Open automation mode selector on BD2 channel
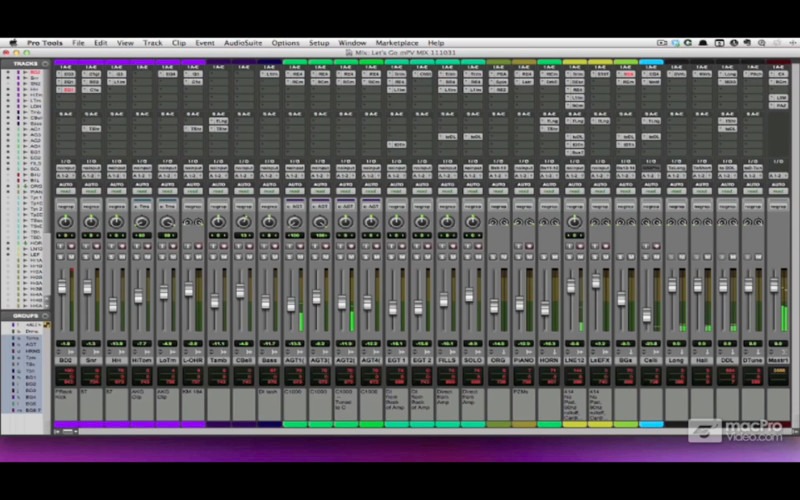The height and width of the screenshot is (500, 800). tap(65, 191)
